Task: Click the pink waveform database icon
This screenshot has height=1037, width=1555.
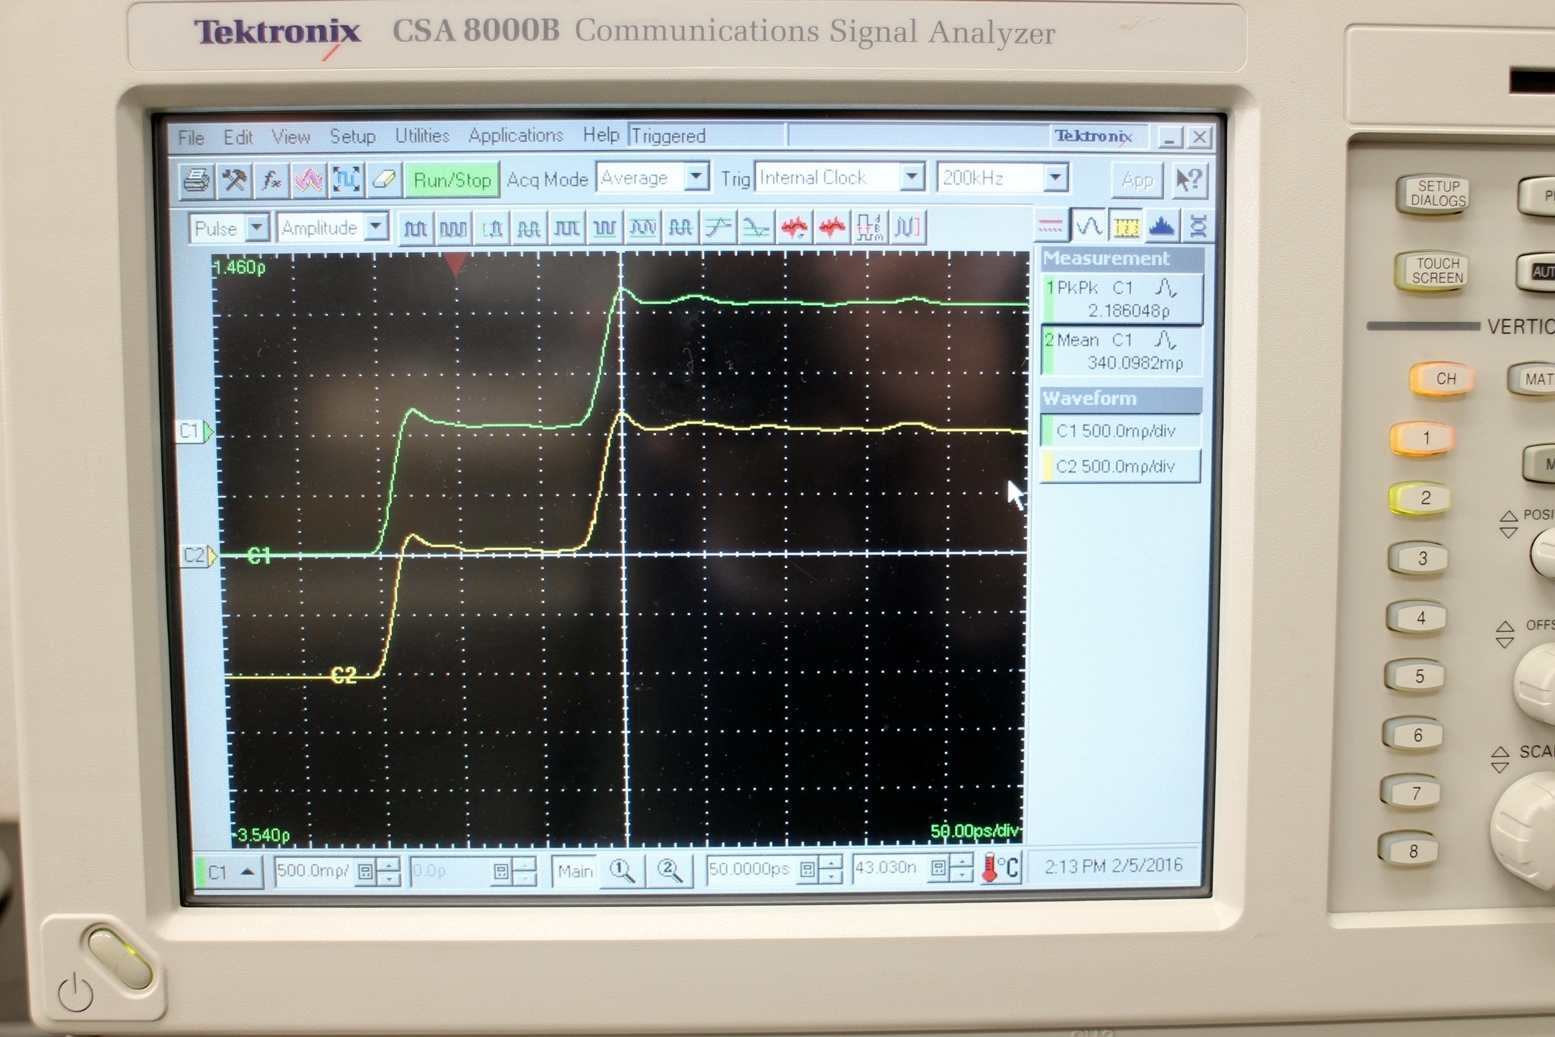Action: [308, 180]
